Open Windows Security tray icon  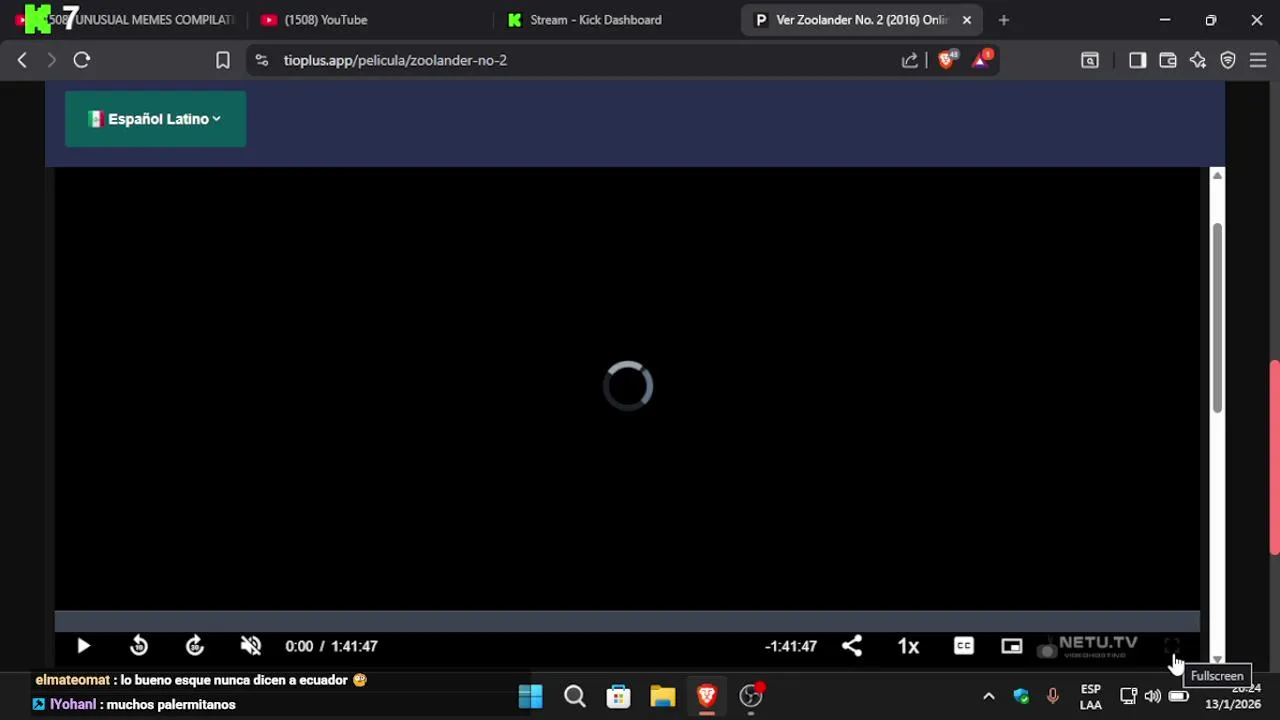click(x=1021, y=696)
